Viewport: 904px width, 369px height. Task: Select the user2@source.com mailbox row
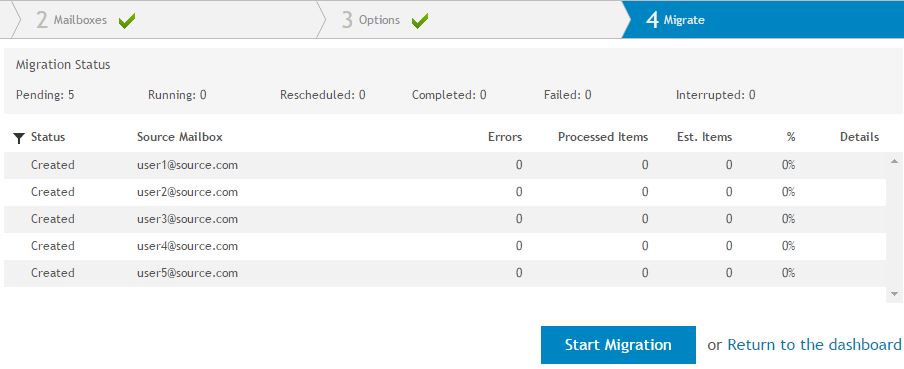tap(445, 192)
